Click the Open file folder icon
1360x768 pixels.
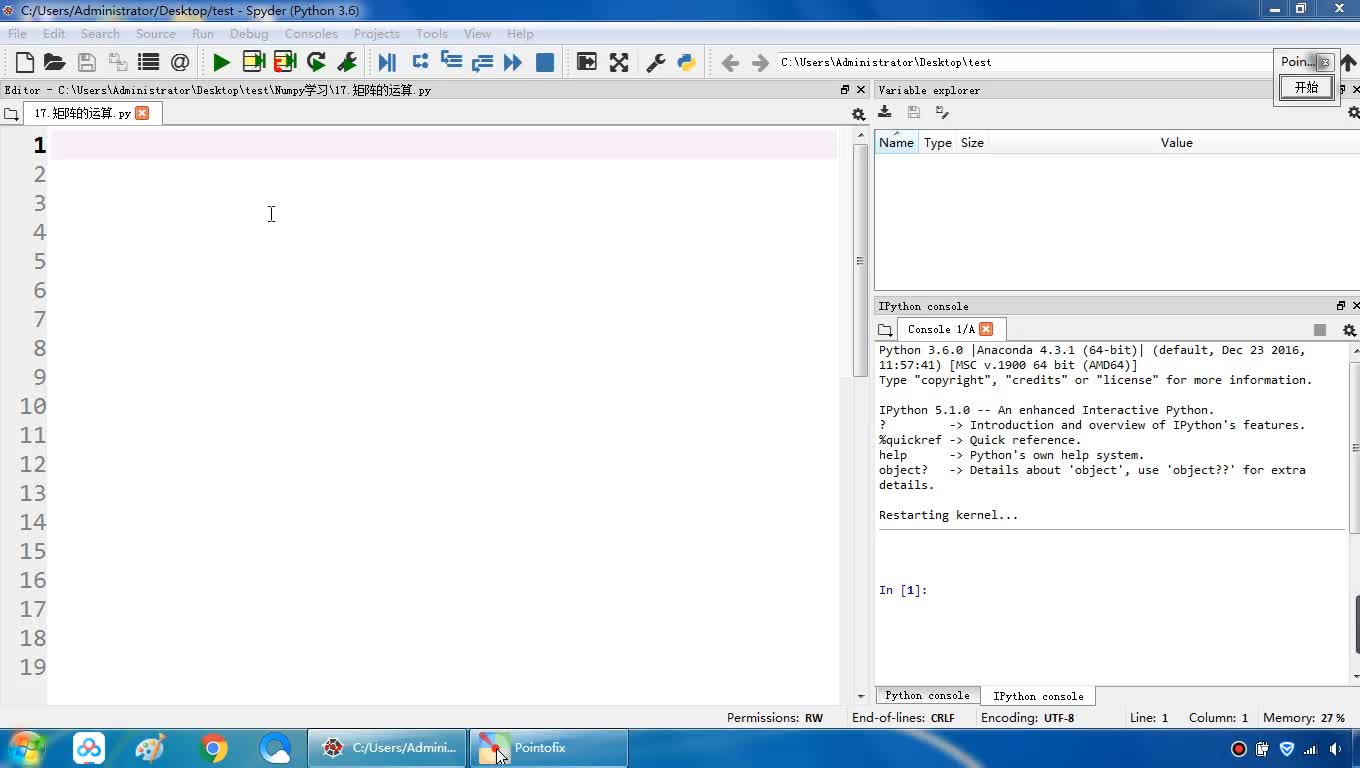[55, 62]
